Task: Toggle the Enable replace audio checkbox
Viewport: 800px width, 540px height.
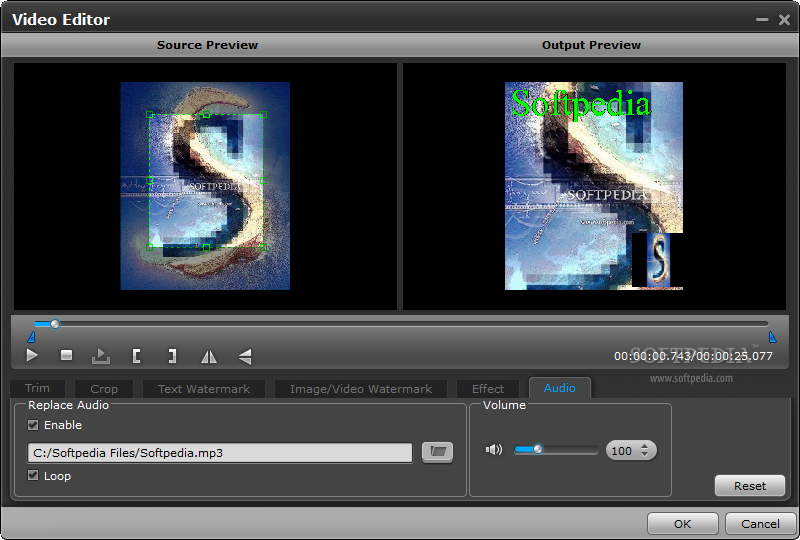Action: coord(33,425)
